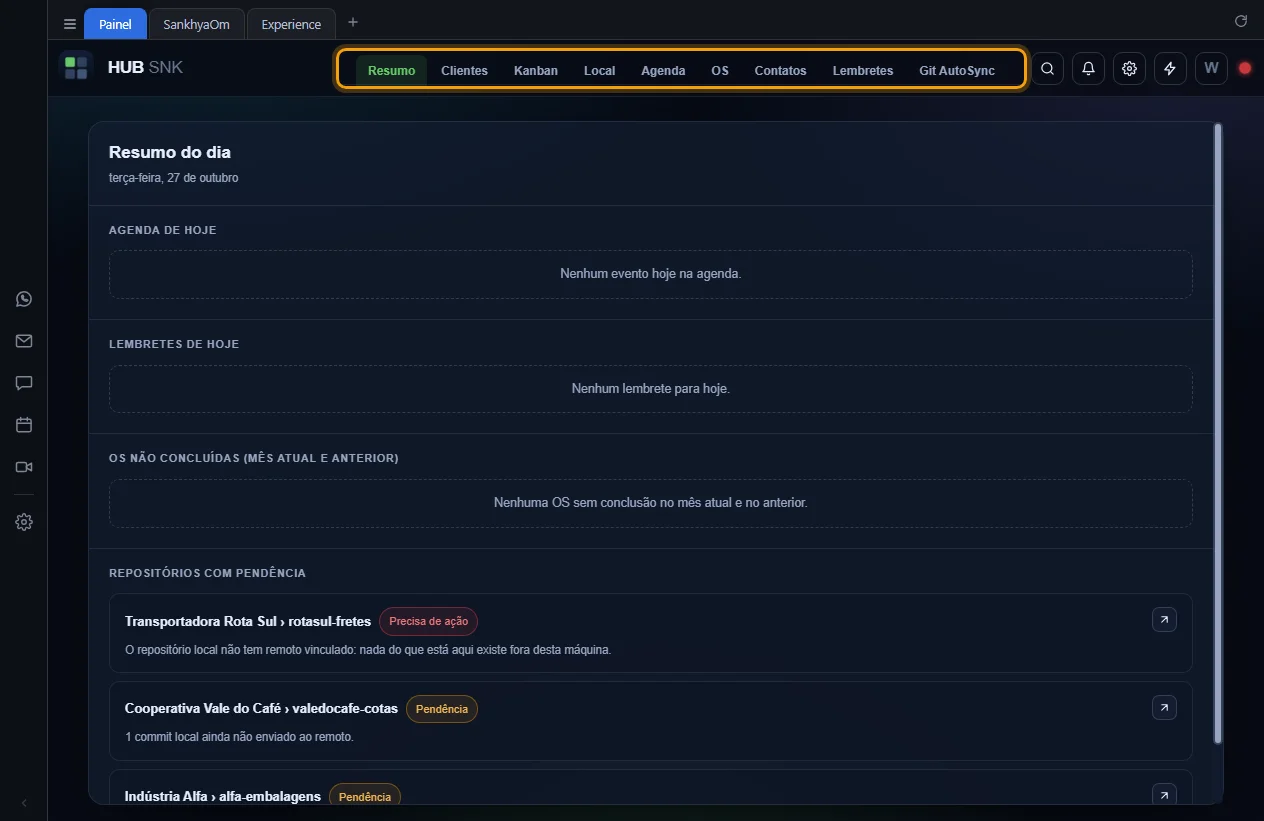The image size is (1264, 821).
Task: Click REPOSITÓRIOS COM PENDÊNCIA section label
Action: pos(207,573)
